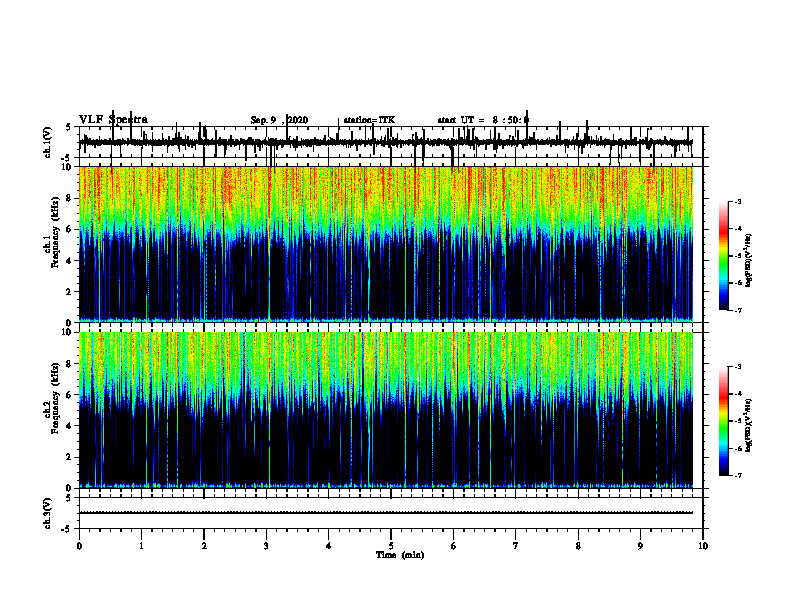Click the flat ch.3 voltage trace line

pyautogui.click(x=386, y=513)
